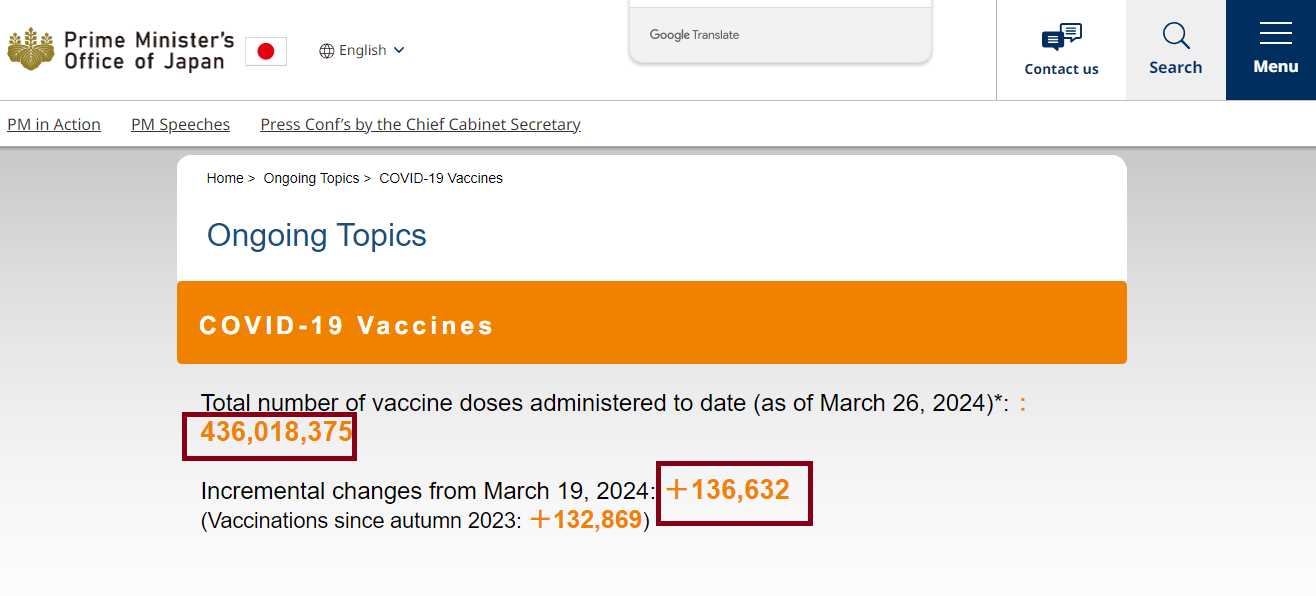Click the Japanese flag icon
The width and height of the screenshot is (1316, 596).
(x=266, y=51)
